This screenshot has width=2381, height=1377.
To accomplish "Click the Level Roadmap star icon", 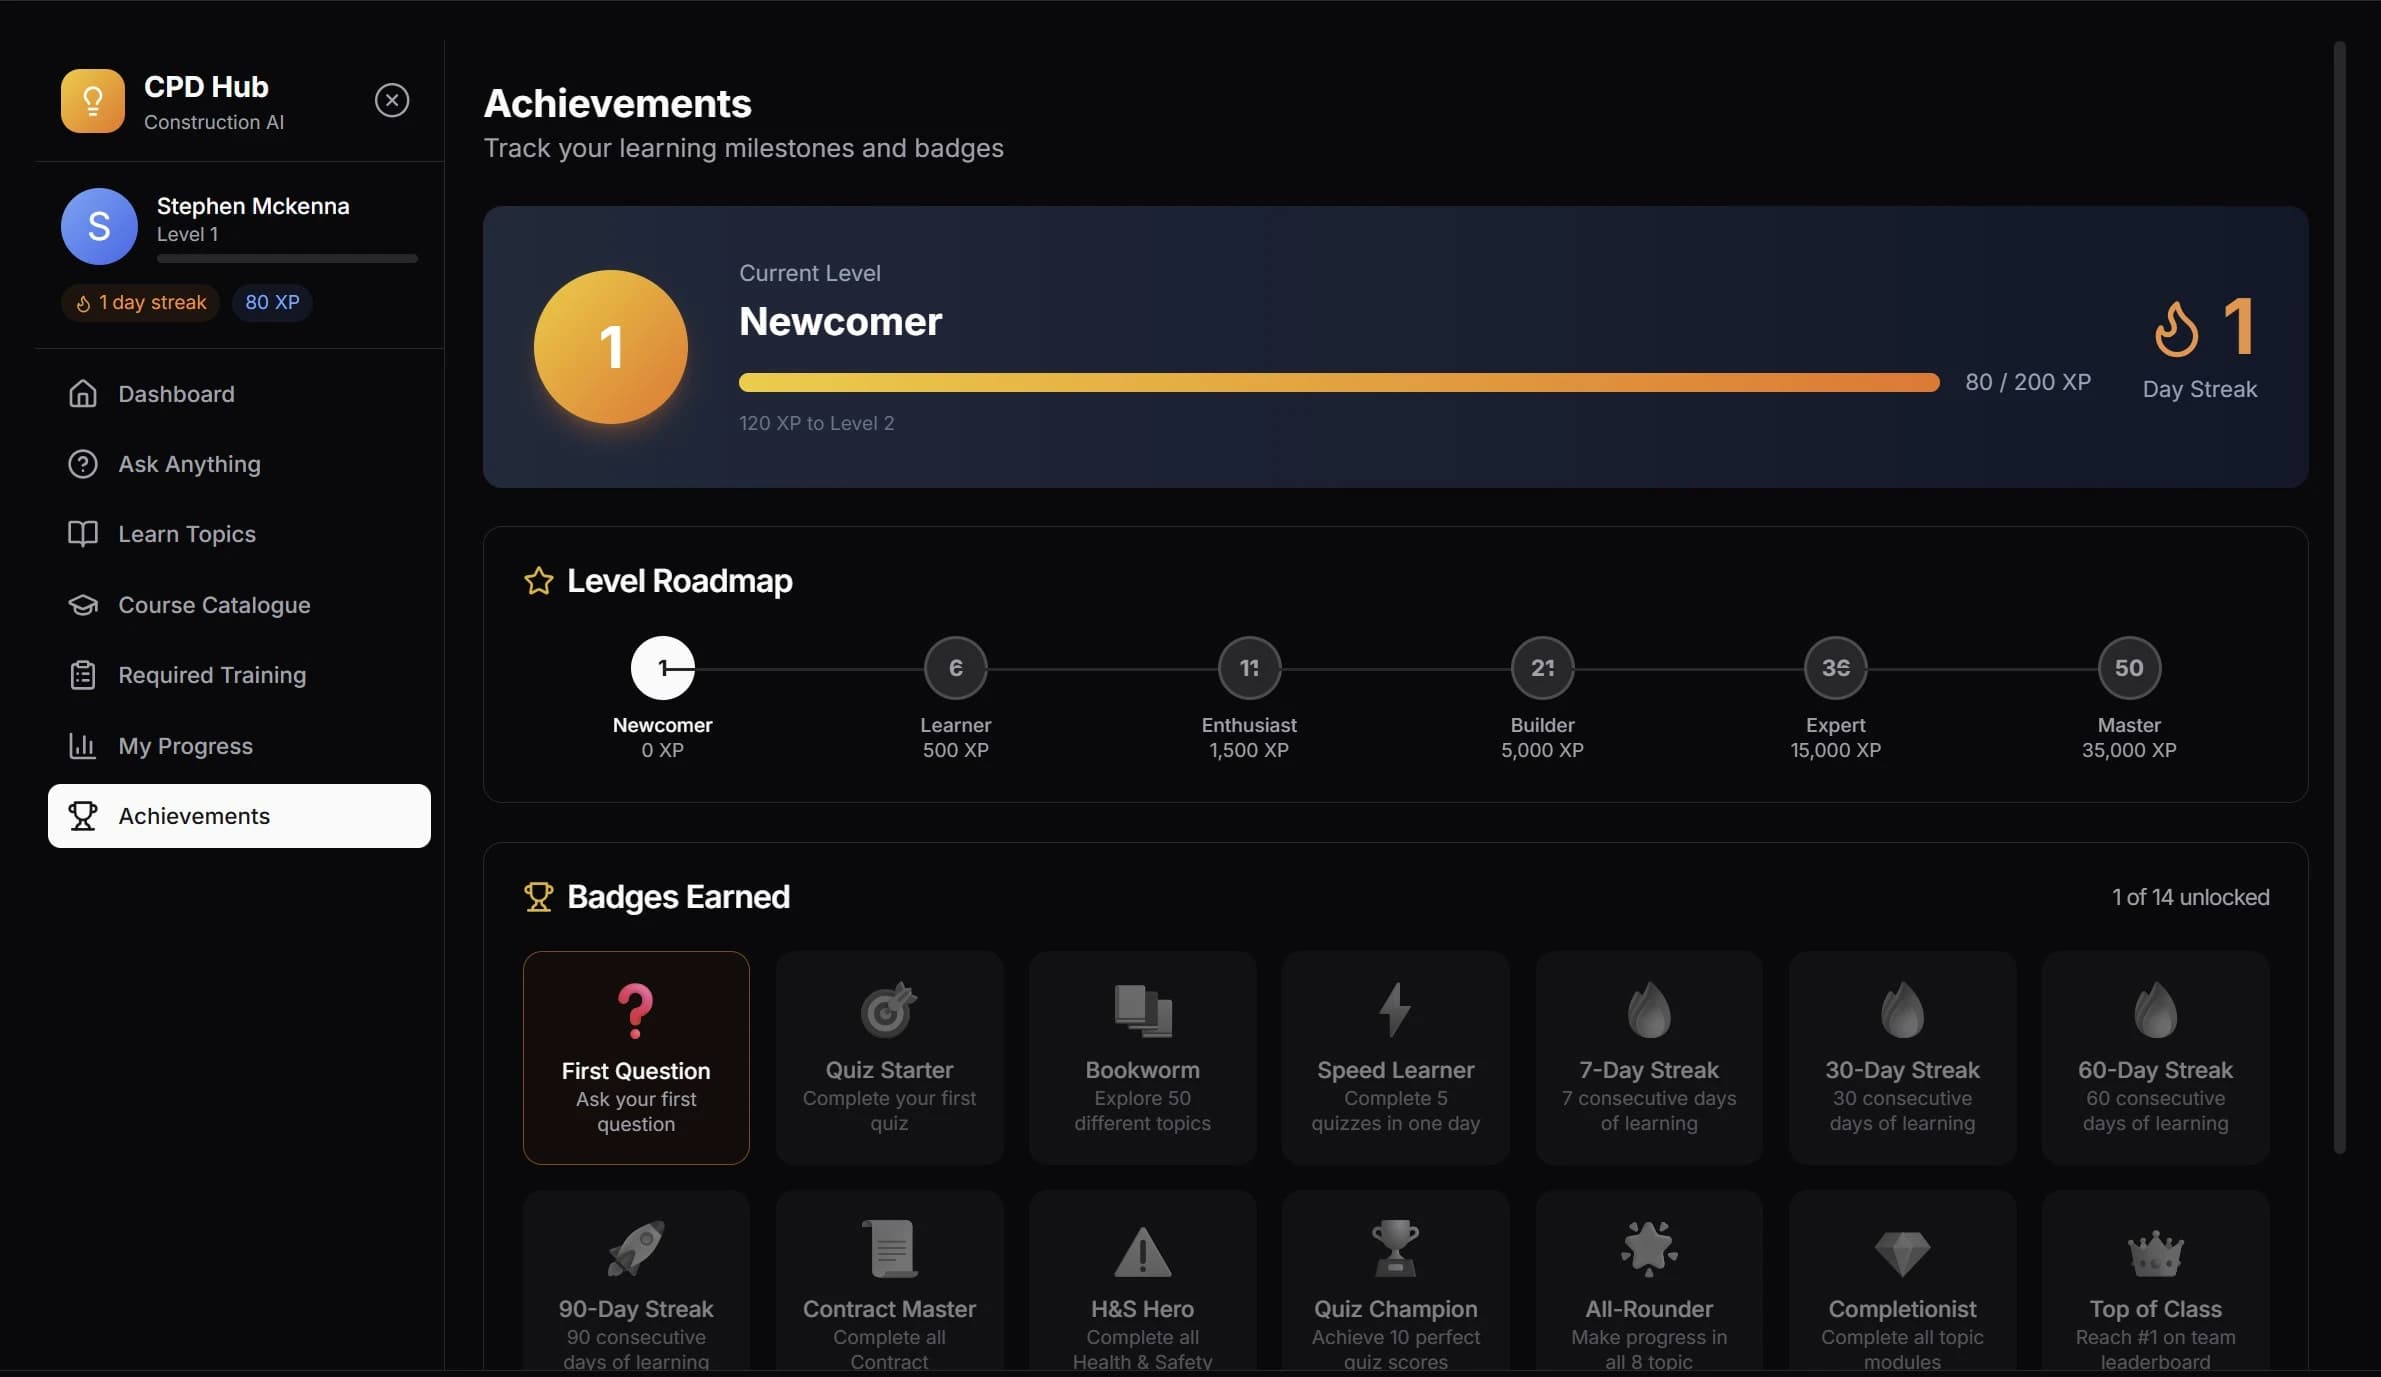I will coord(538,581).
